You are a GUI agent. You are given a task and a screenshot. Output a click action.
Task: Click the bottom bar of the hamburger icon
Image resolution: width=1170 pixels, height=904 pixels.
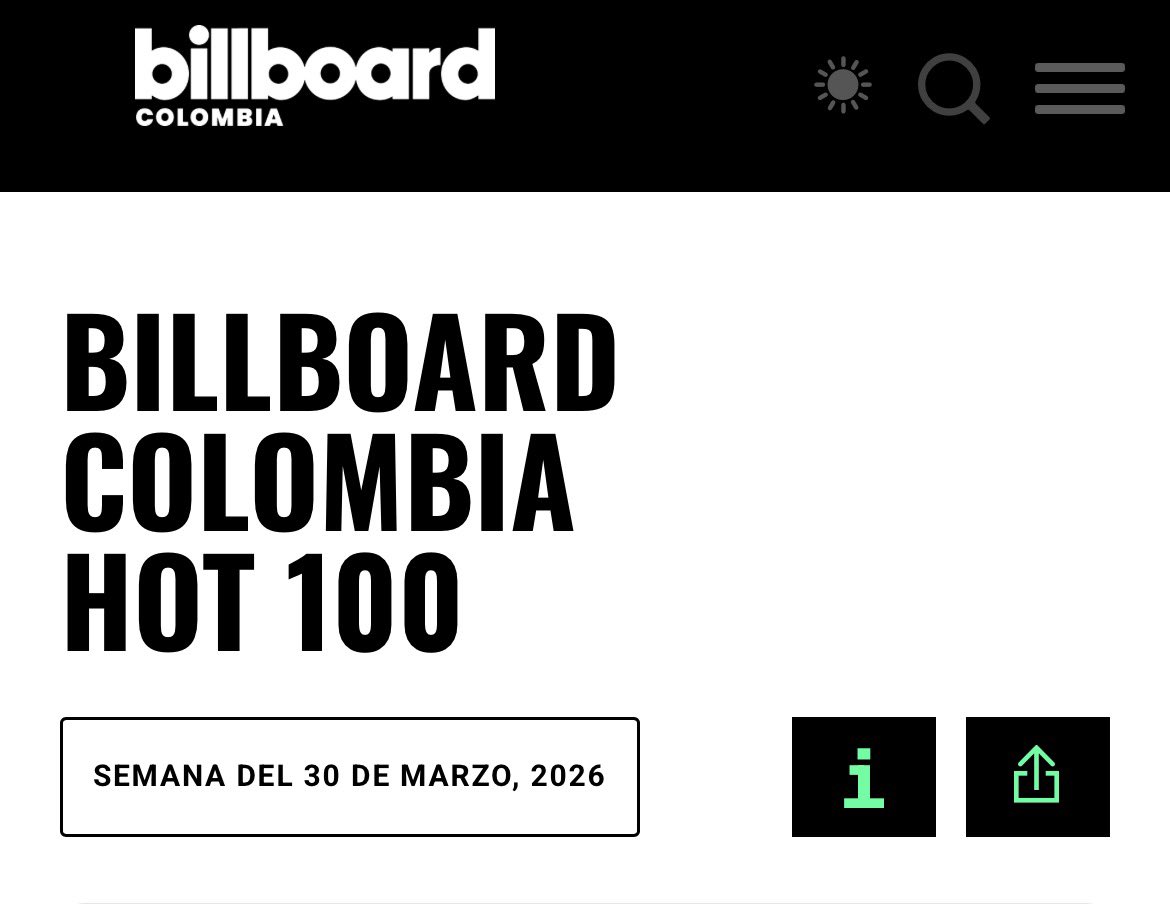click(x=1079, y=108)
